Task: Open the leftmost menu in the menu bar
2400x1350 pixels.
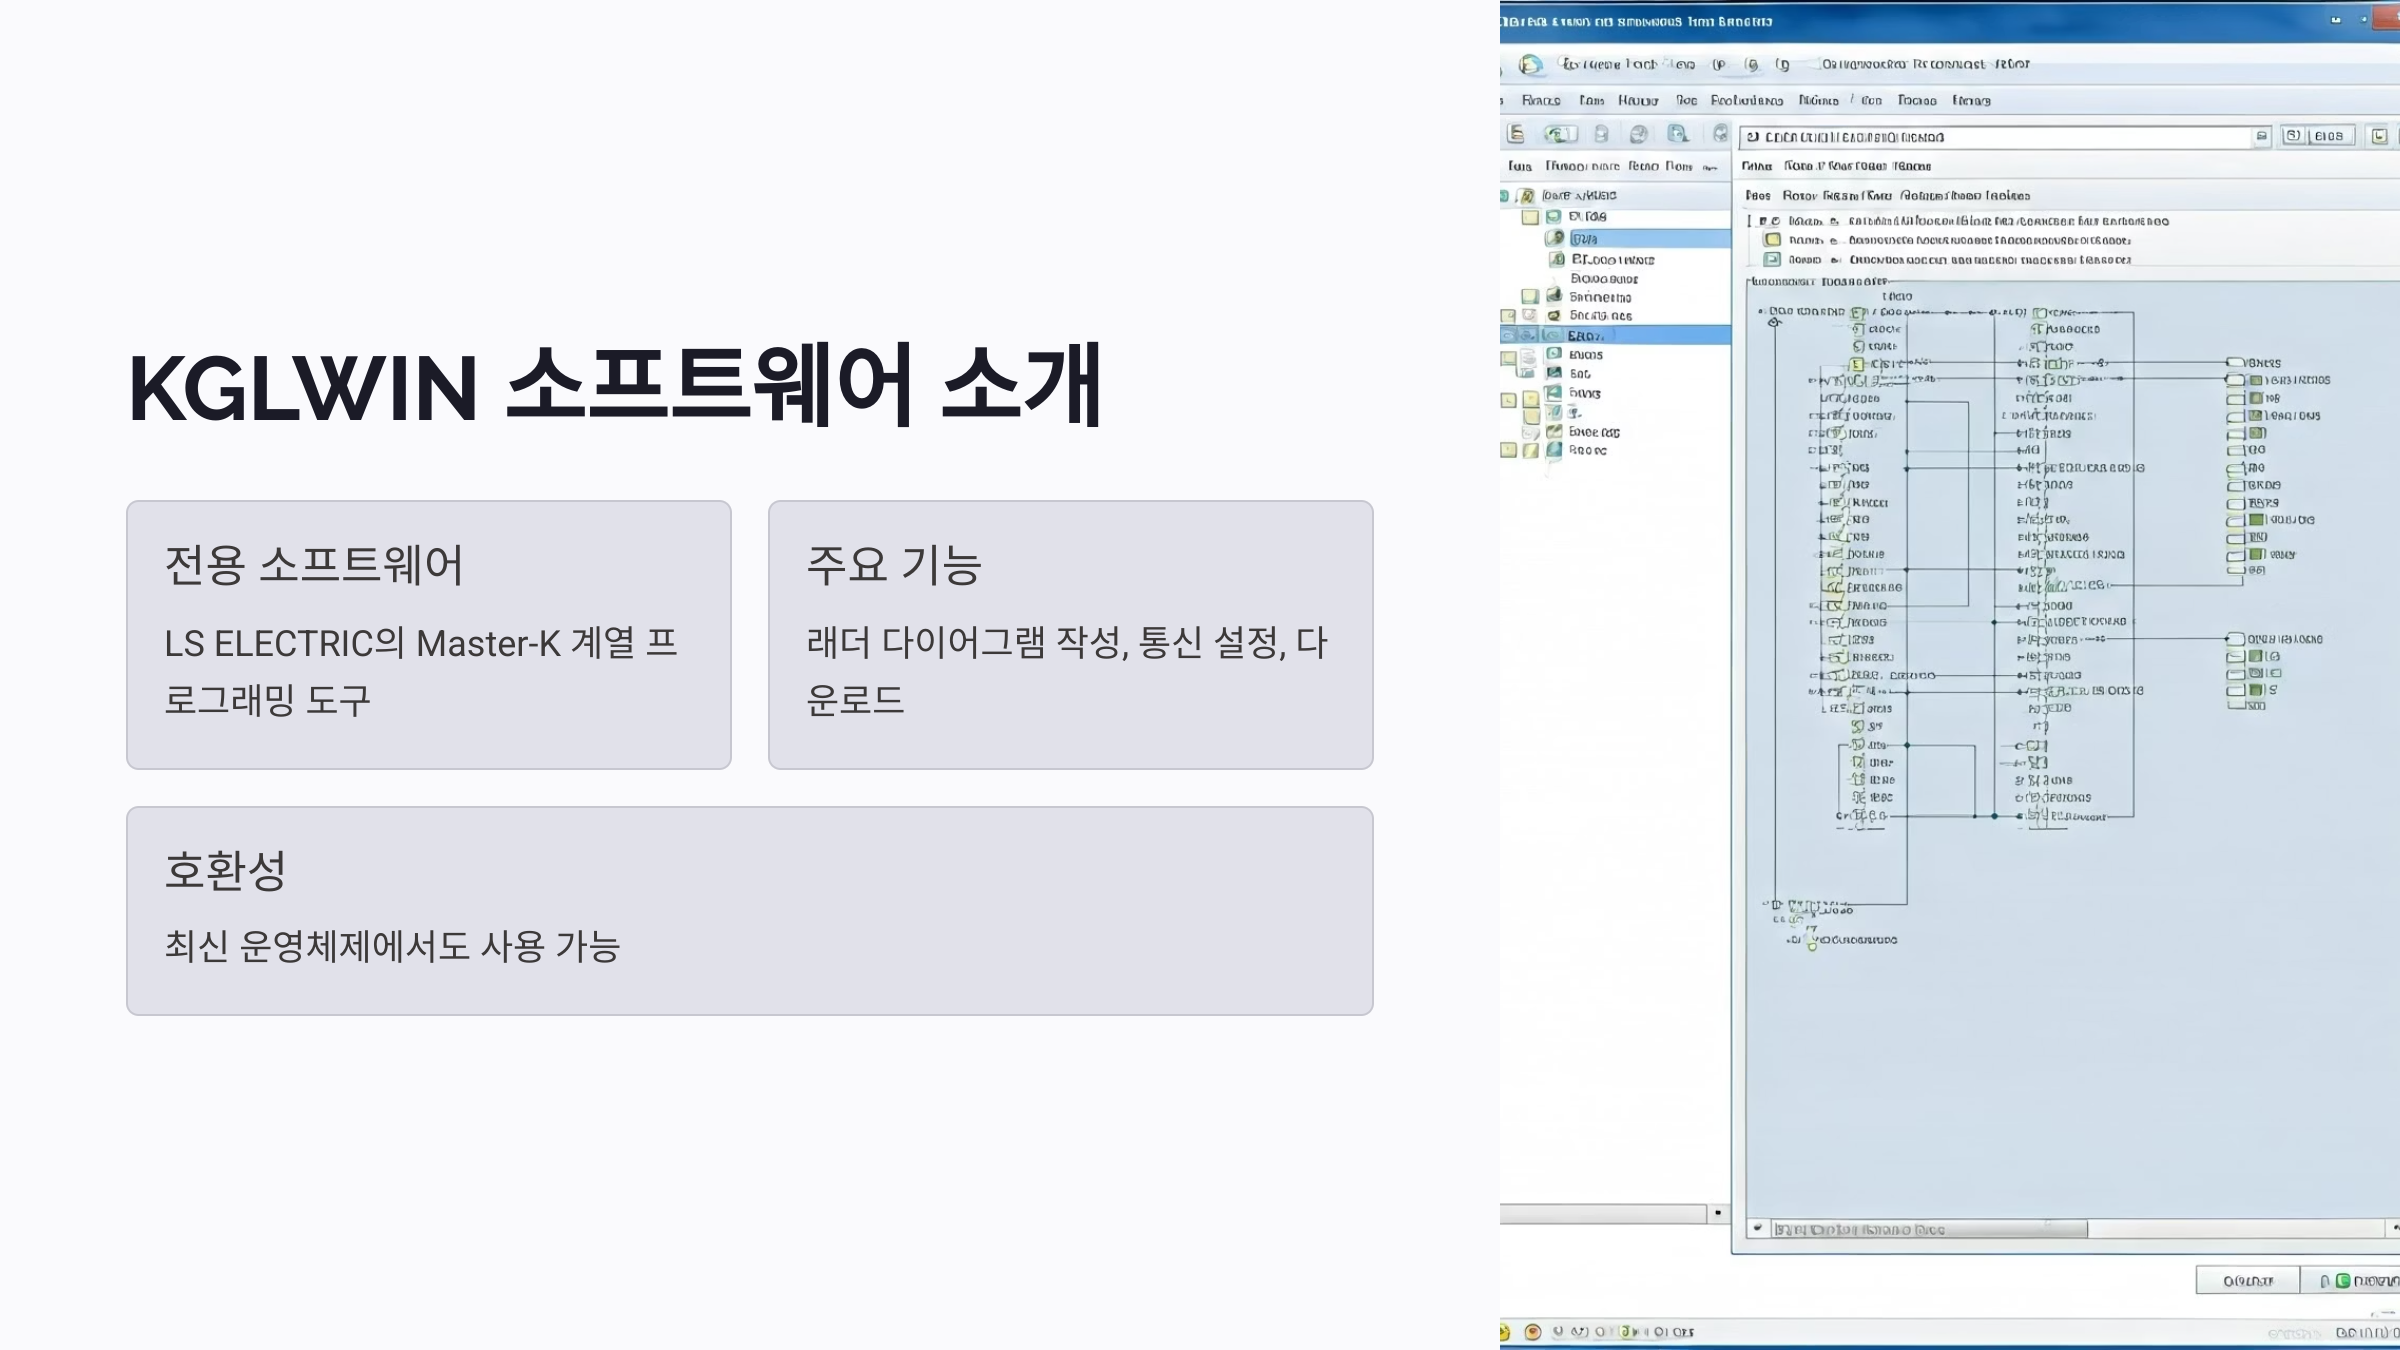Action: pyautogui.click(x=1540, y=101)
